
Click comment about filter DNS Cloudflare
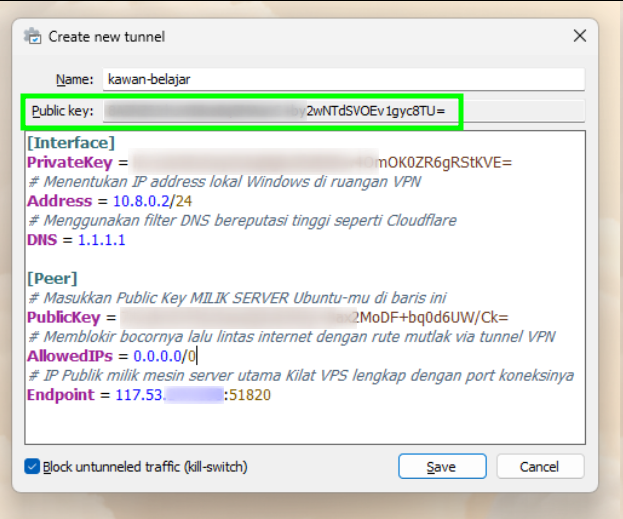pos(242,221)
